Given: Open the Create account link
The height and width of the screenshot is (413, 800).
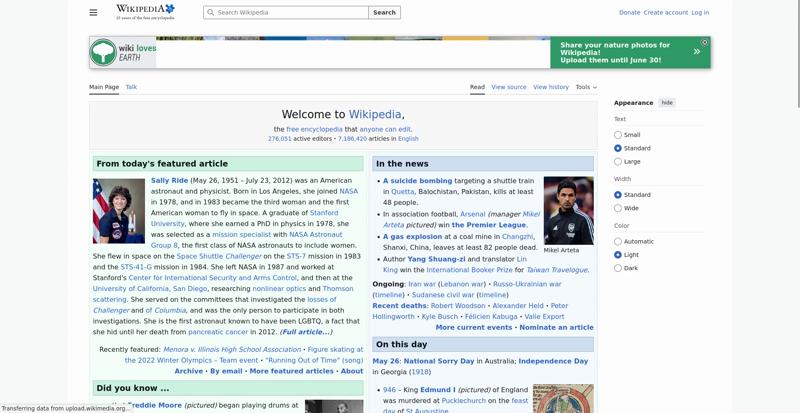Looking at the screenshot, I should (665, 12).
